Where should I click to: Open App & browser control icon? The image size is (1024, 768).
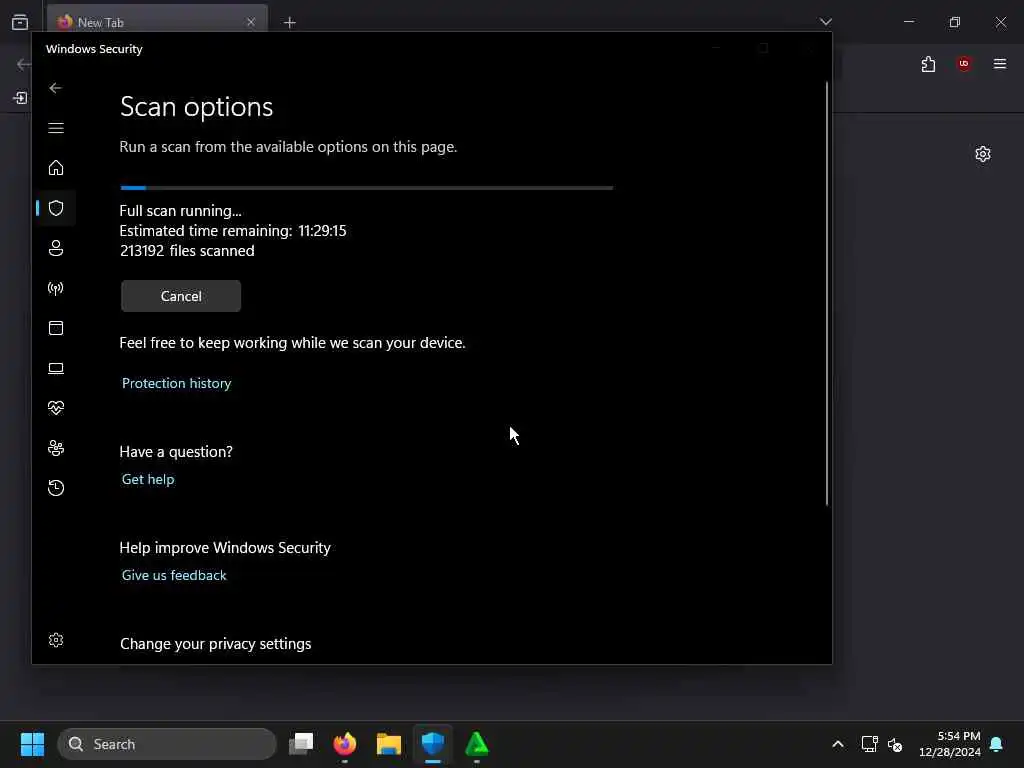coord(56,328)
